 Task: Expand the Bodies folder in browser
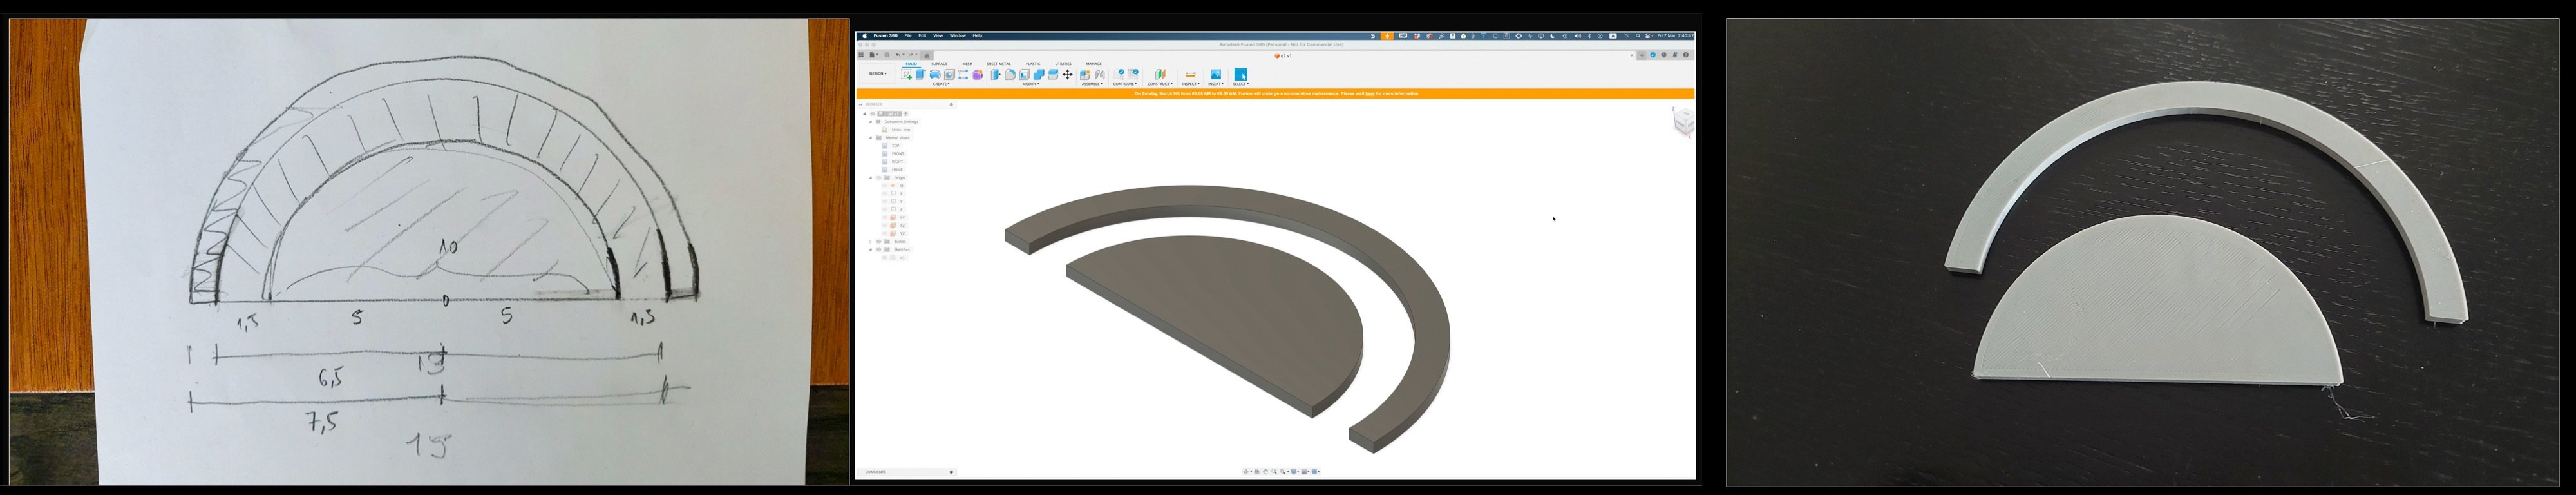871,241
